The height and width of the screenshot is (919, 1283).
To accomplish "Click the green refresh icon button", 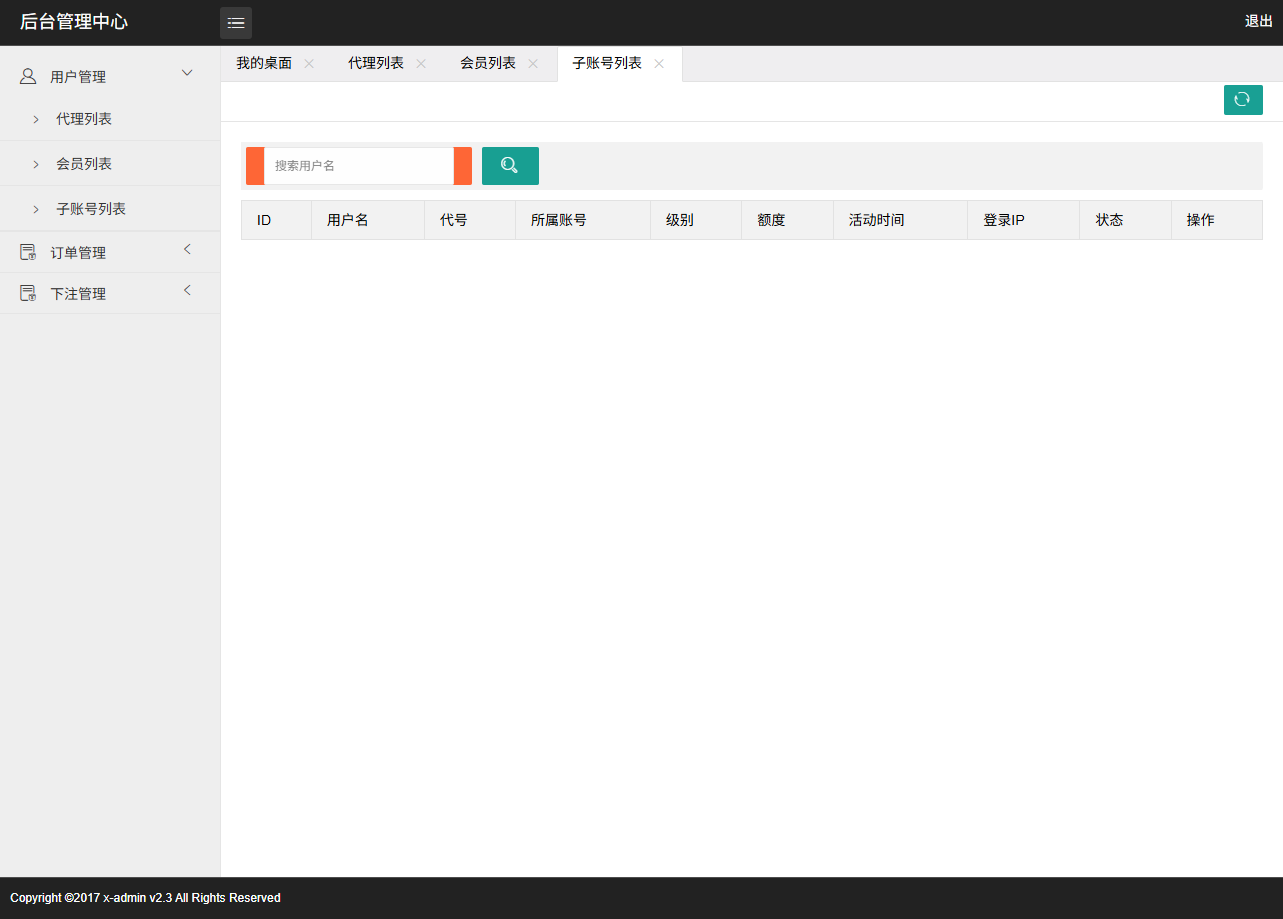I will (1242, 100).
